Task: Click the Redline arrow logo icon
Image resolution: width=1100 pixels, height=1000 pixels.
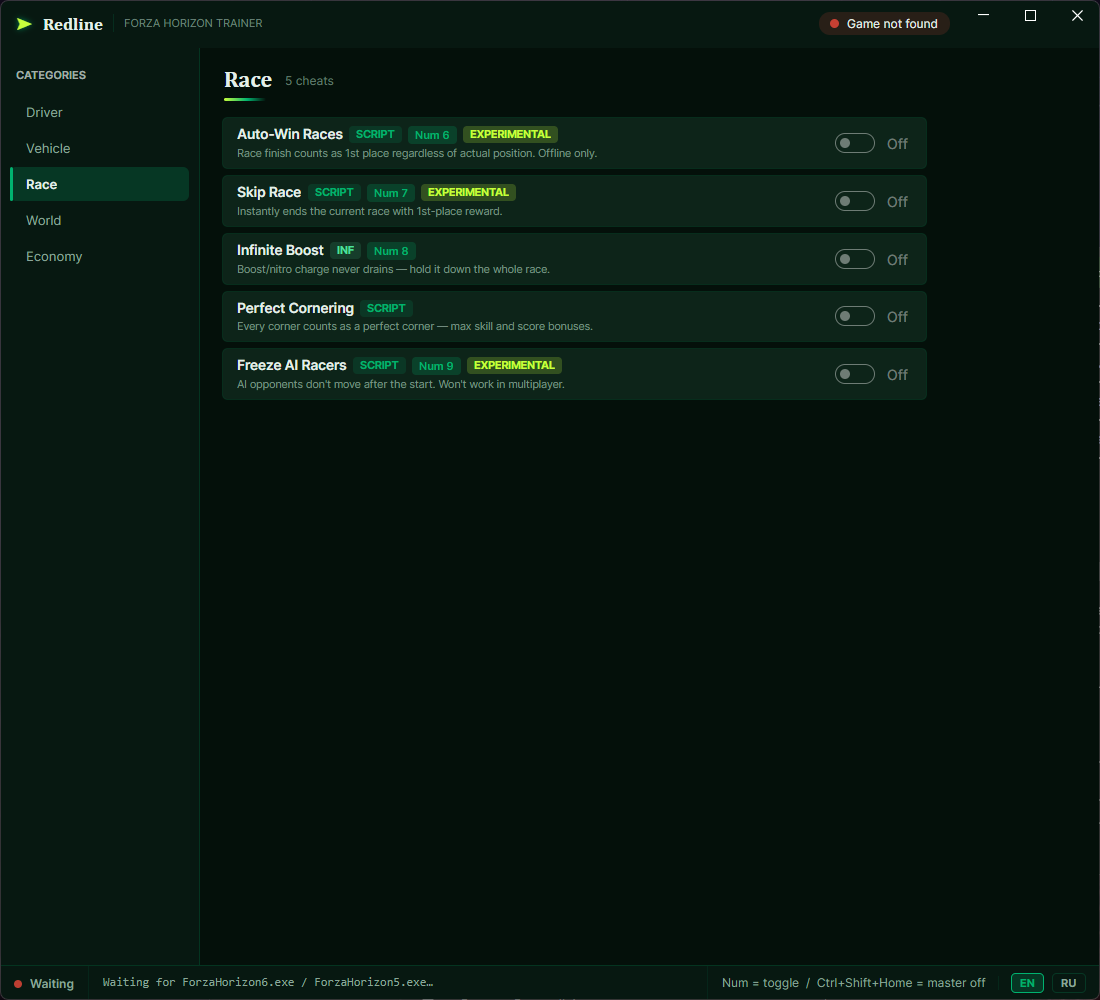Action: 24,24
